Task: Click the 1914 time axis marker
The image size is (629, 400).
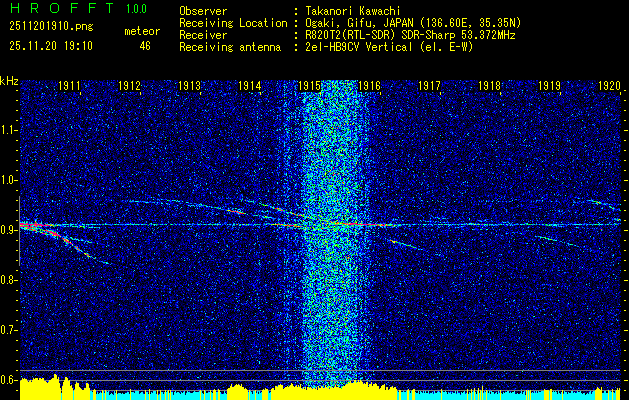Action: click(x=250, y=85)
